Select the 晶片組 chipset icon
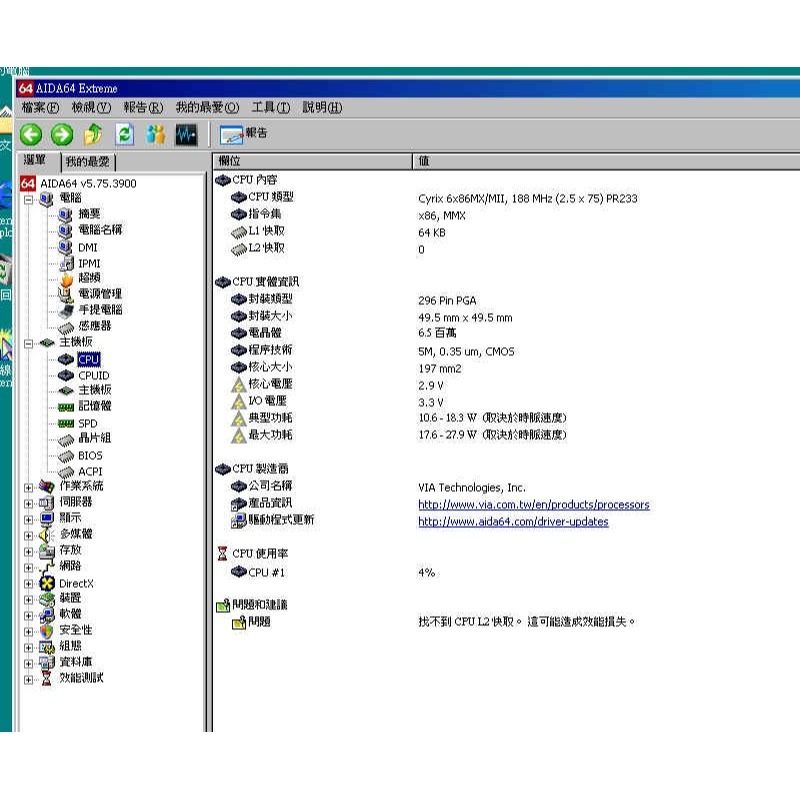The height and width of the screenshot is (800, 800). 66,439
